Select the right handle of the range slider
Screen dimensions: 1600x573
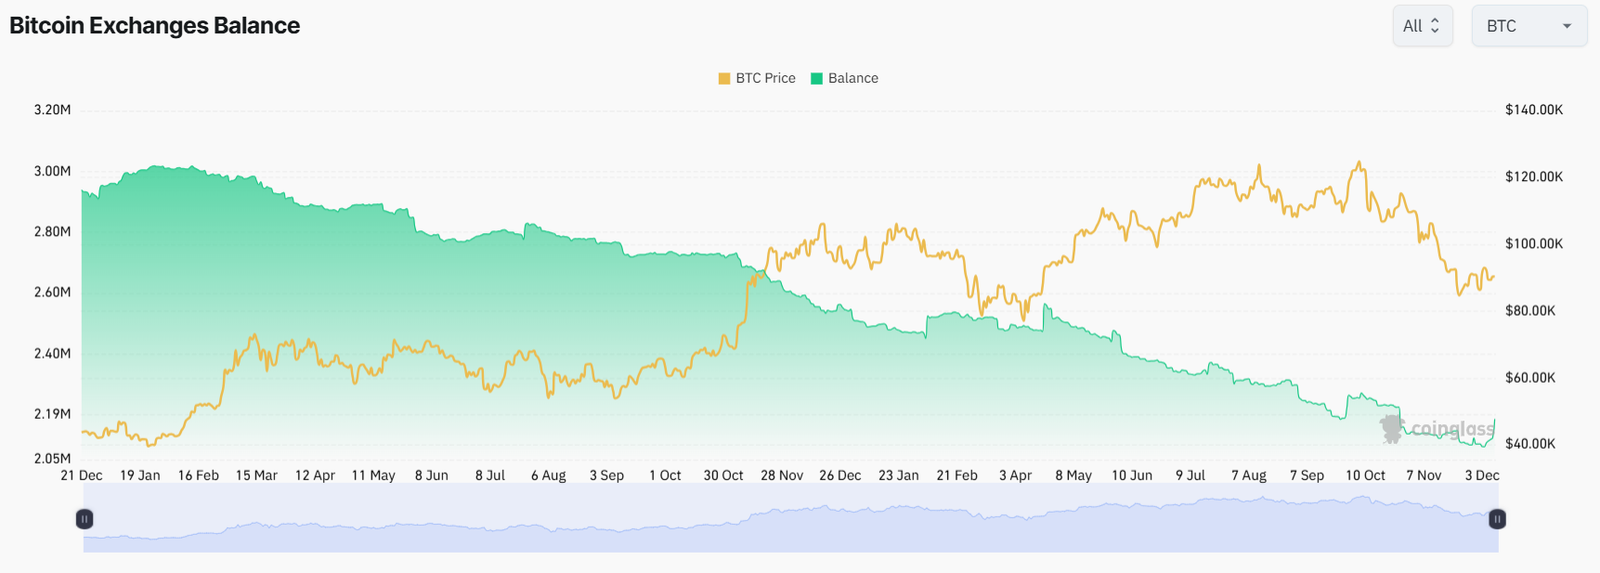(1497, 519)
